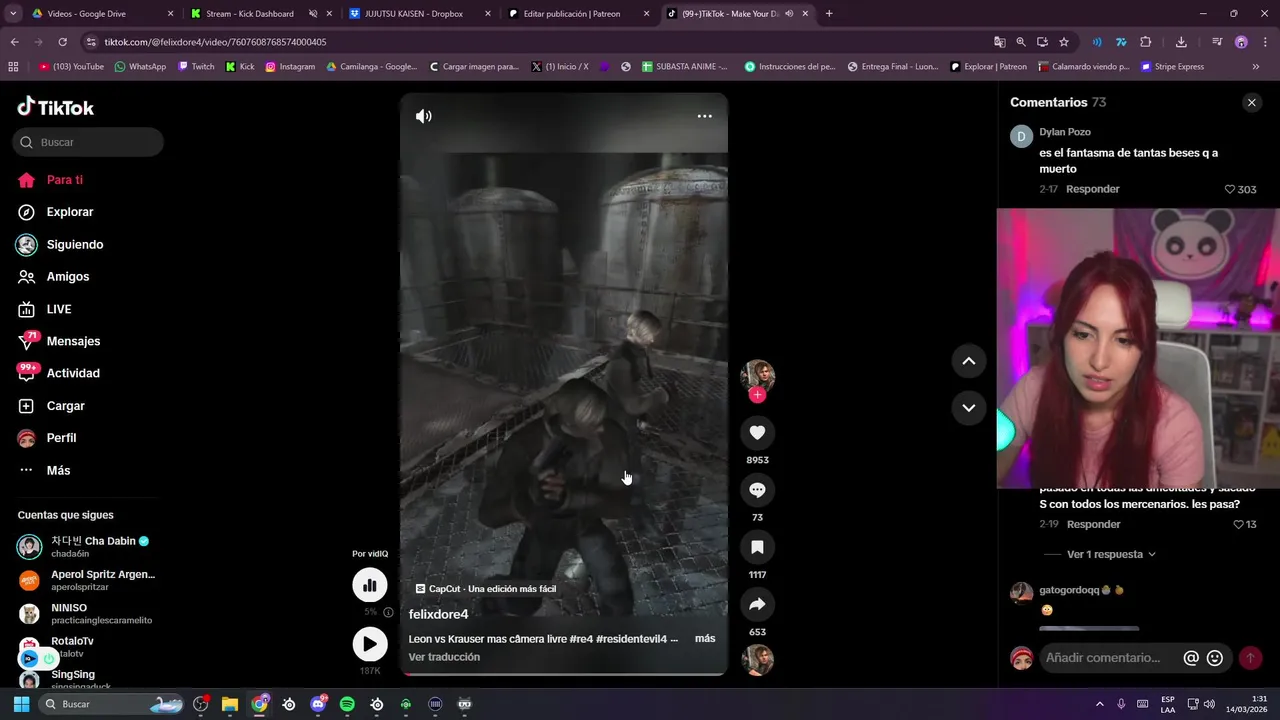The width and height of the screenshot is (1280, 720).
Task: Open browser extensions puzzle icon
Action: [1146, 42]
